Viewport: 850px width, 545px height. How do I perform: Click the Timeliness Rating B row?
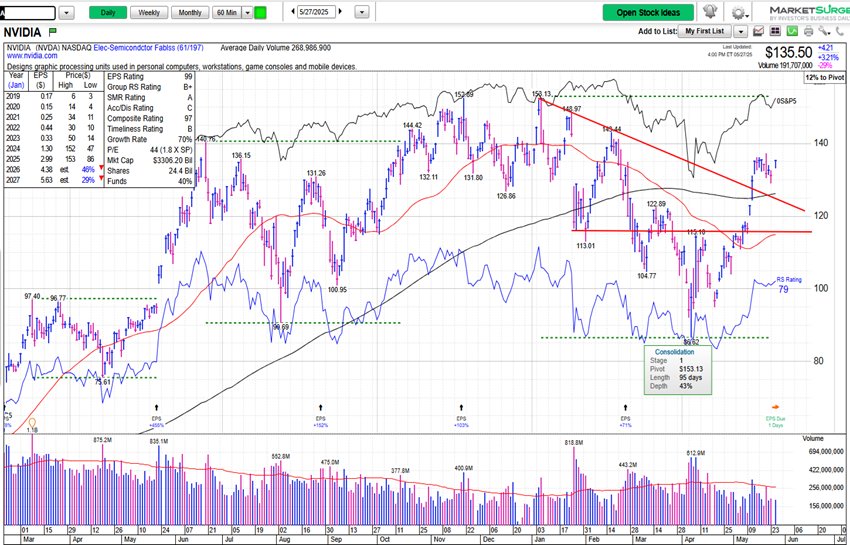tap(150, 129)
